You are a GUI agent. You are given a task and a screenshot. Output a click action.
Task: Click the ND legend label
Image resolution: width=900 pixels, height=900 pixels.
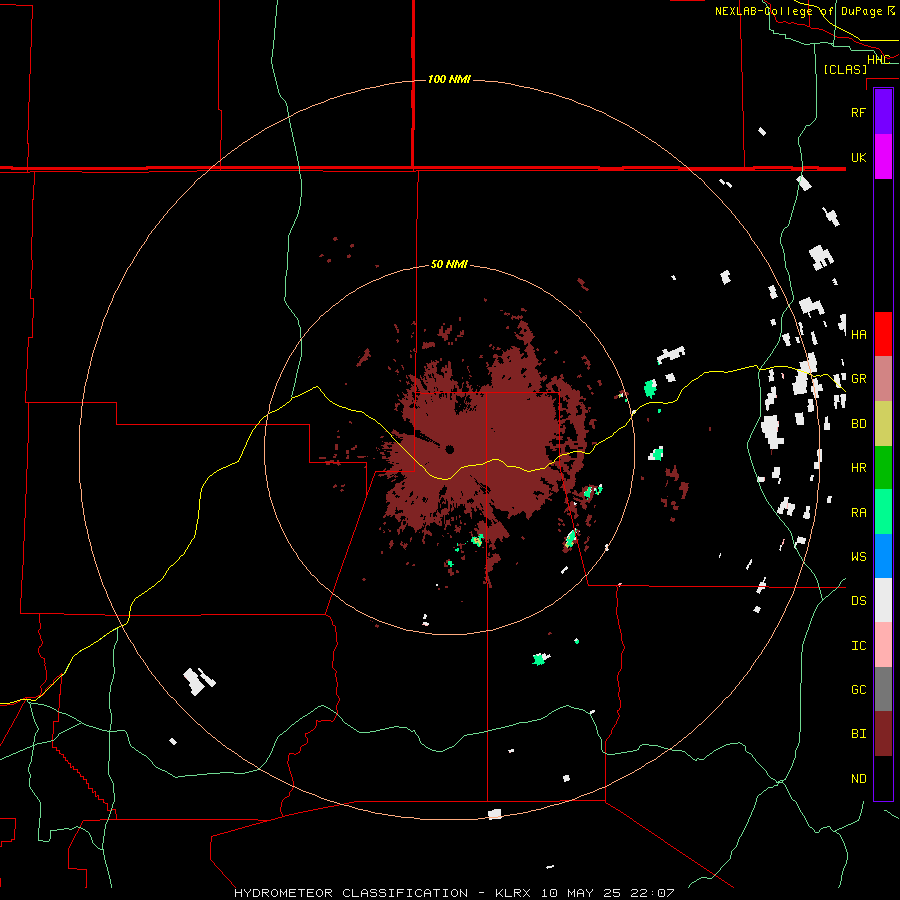point(858,779)
